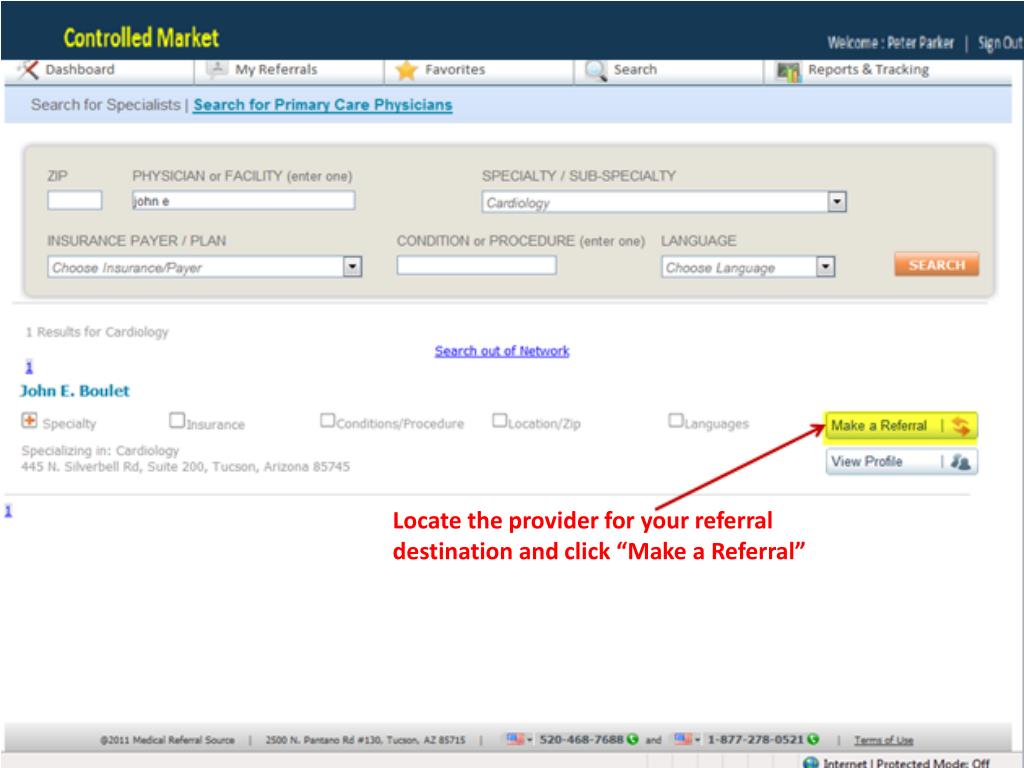This screenshot has height=768, width=1024.
Task: Open the Choose Insurance/Payer dropdown arrow
Action: [x=352, y=266]
